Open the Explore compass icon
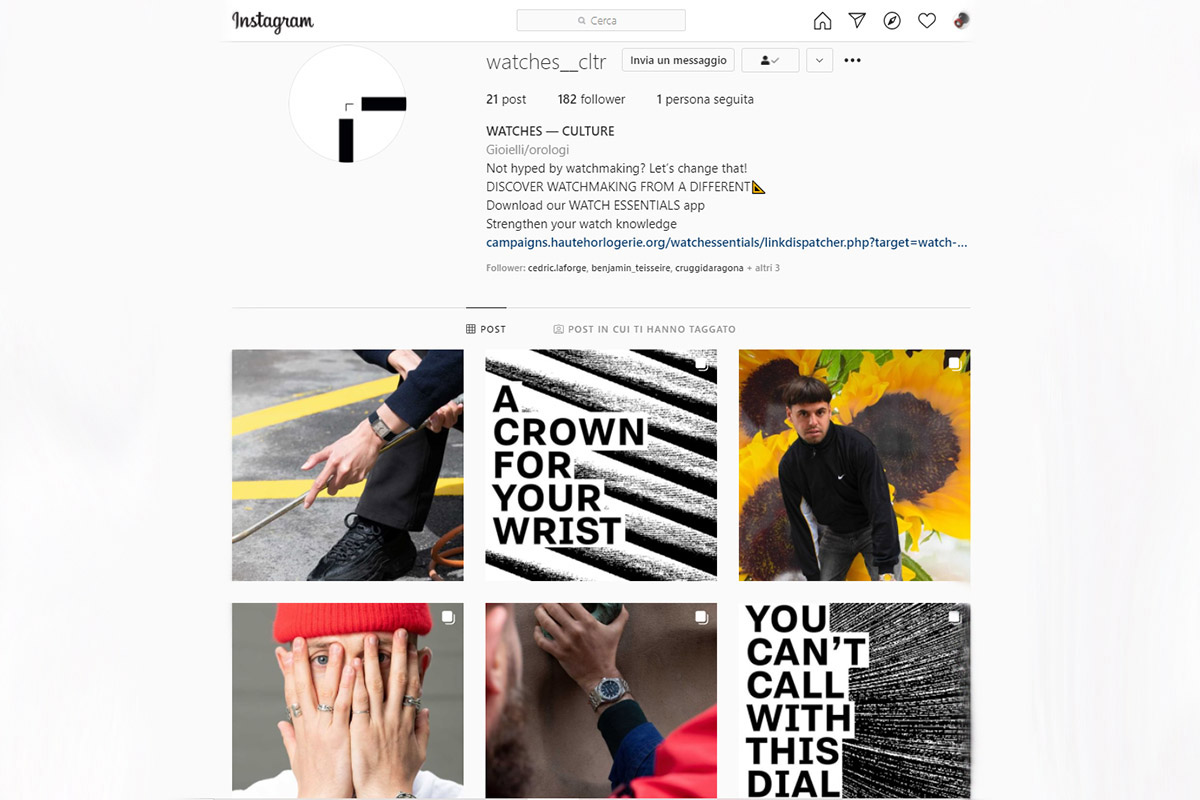Viewport: 1200px width, 800px height. click(x=892, y=21)
